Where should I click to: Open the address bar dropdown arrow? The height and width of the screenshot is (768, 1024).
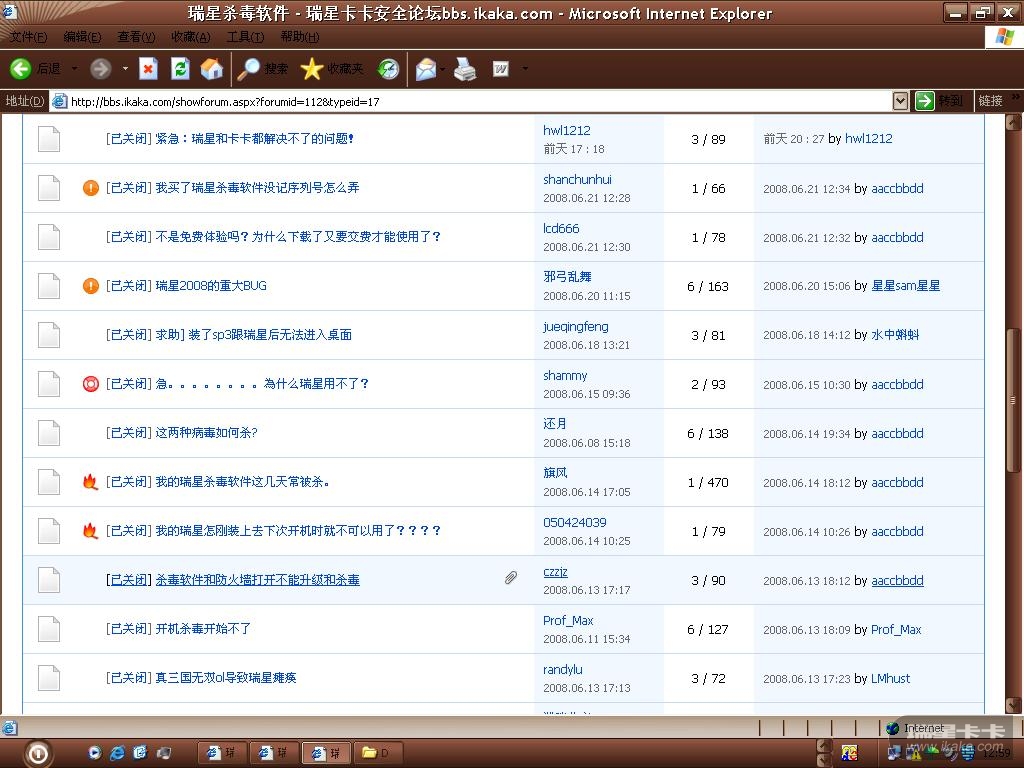(900, 101)
